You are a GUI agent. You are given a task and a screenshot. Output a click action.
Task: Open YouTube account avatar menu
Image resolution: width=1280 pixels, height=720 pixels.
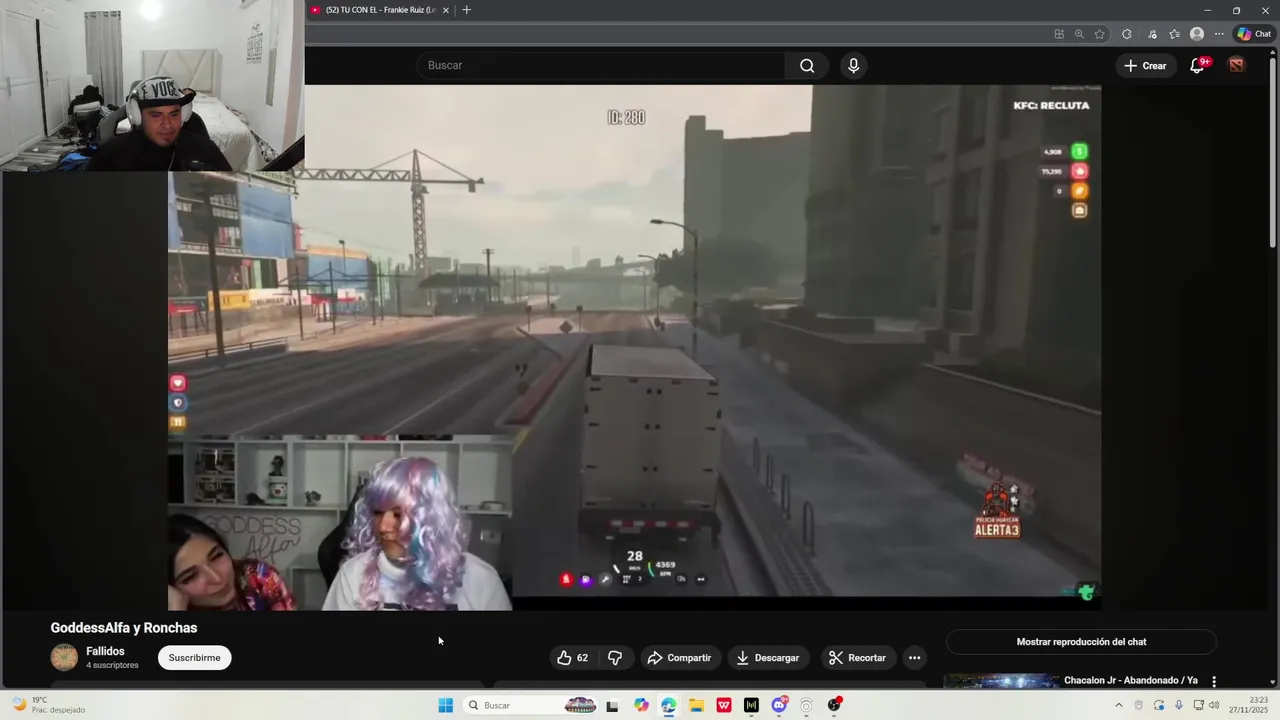pyautogui.click(x=1237, y=66)
